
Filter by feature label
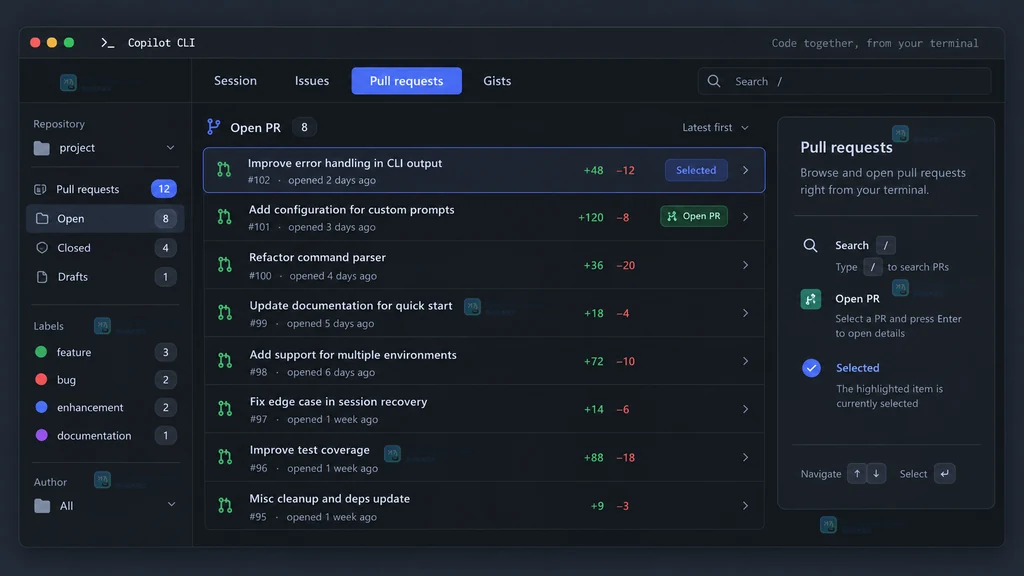pos(104,353)
